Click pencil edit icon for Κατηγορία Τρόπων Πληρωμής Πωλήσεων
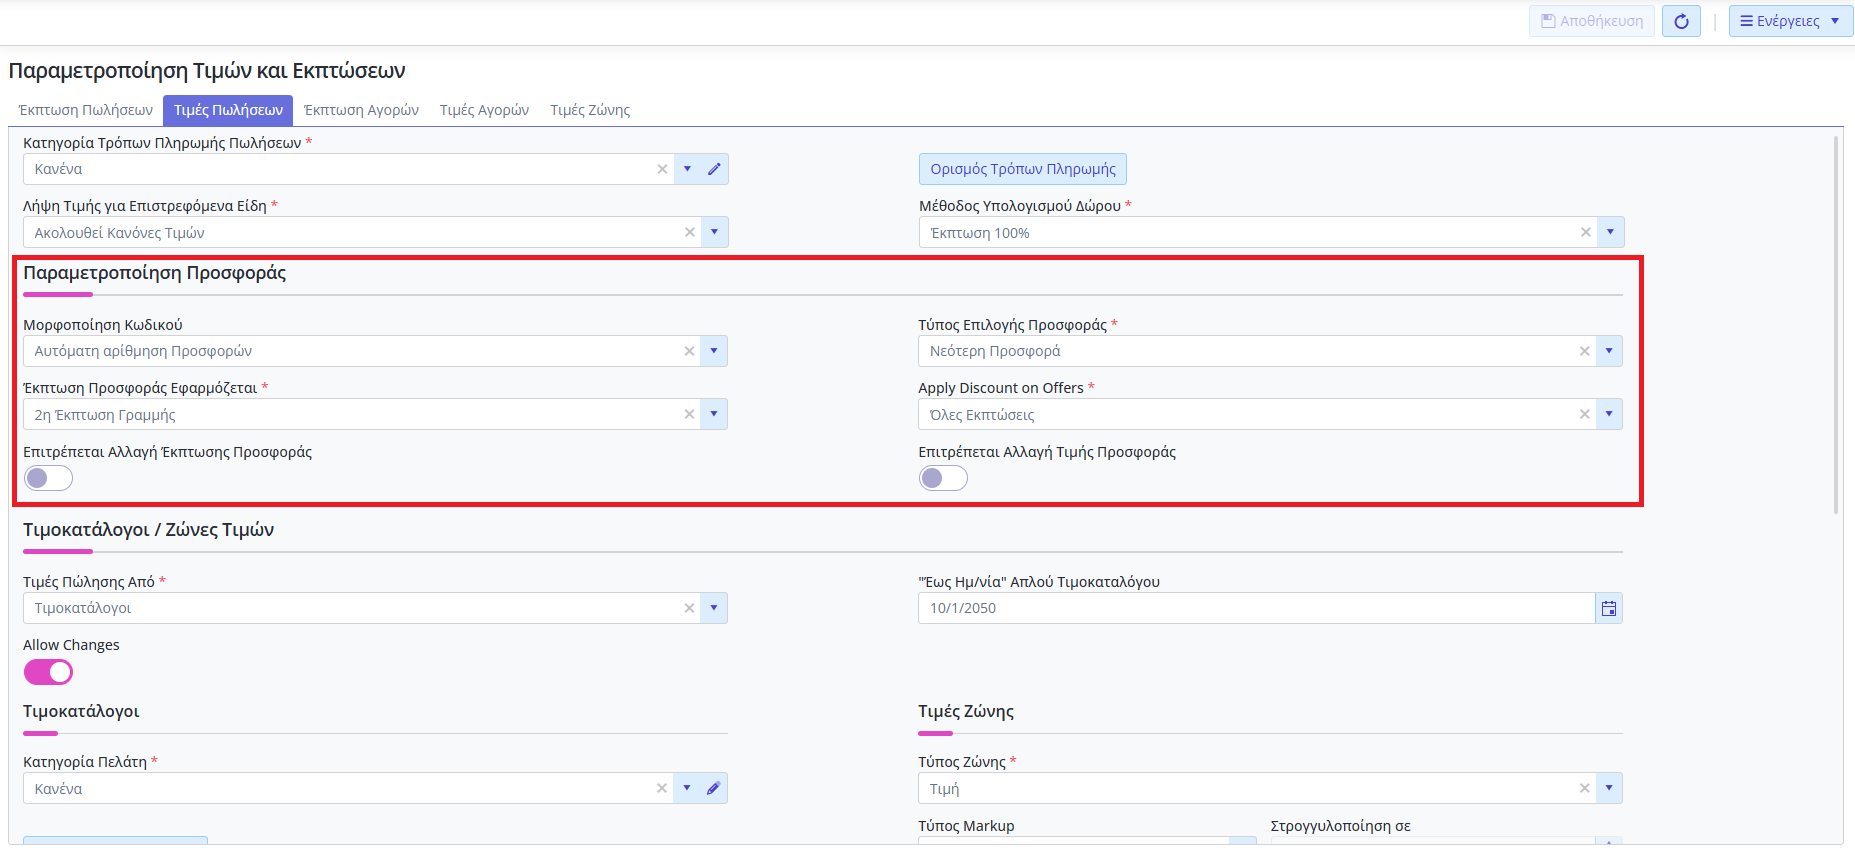Image resolution: width=1855 pixels, height=853 pixels. coord(714,169)
